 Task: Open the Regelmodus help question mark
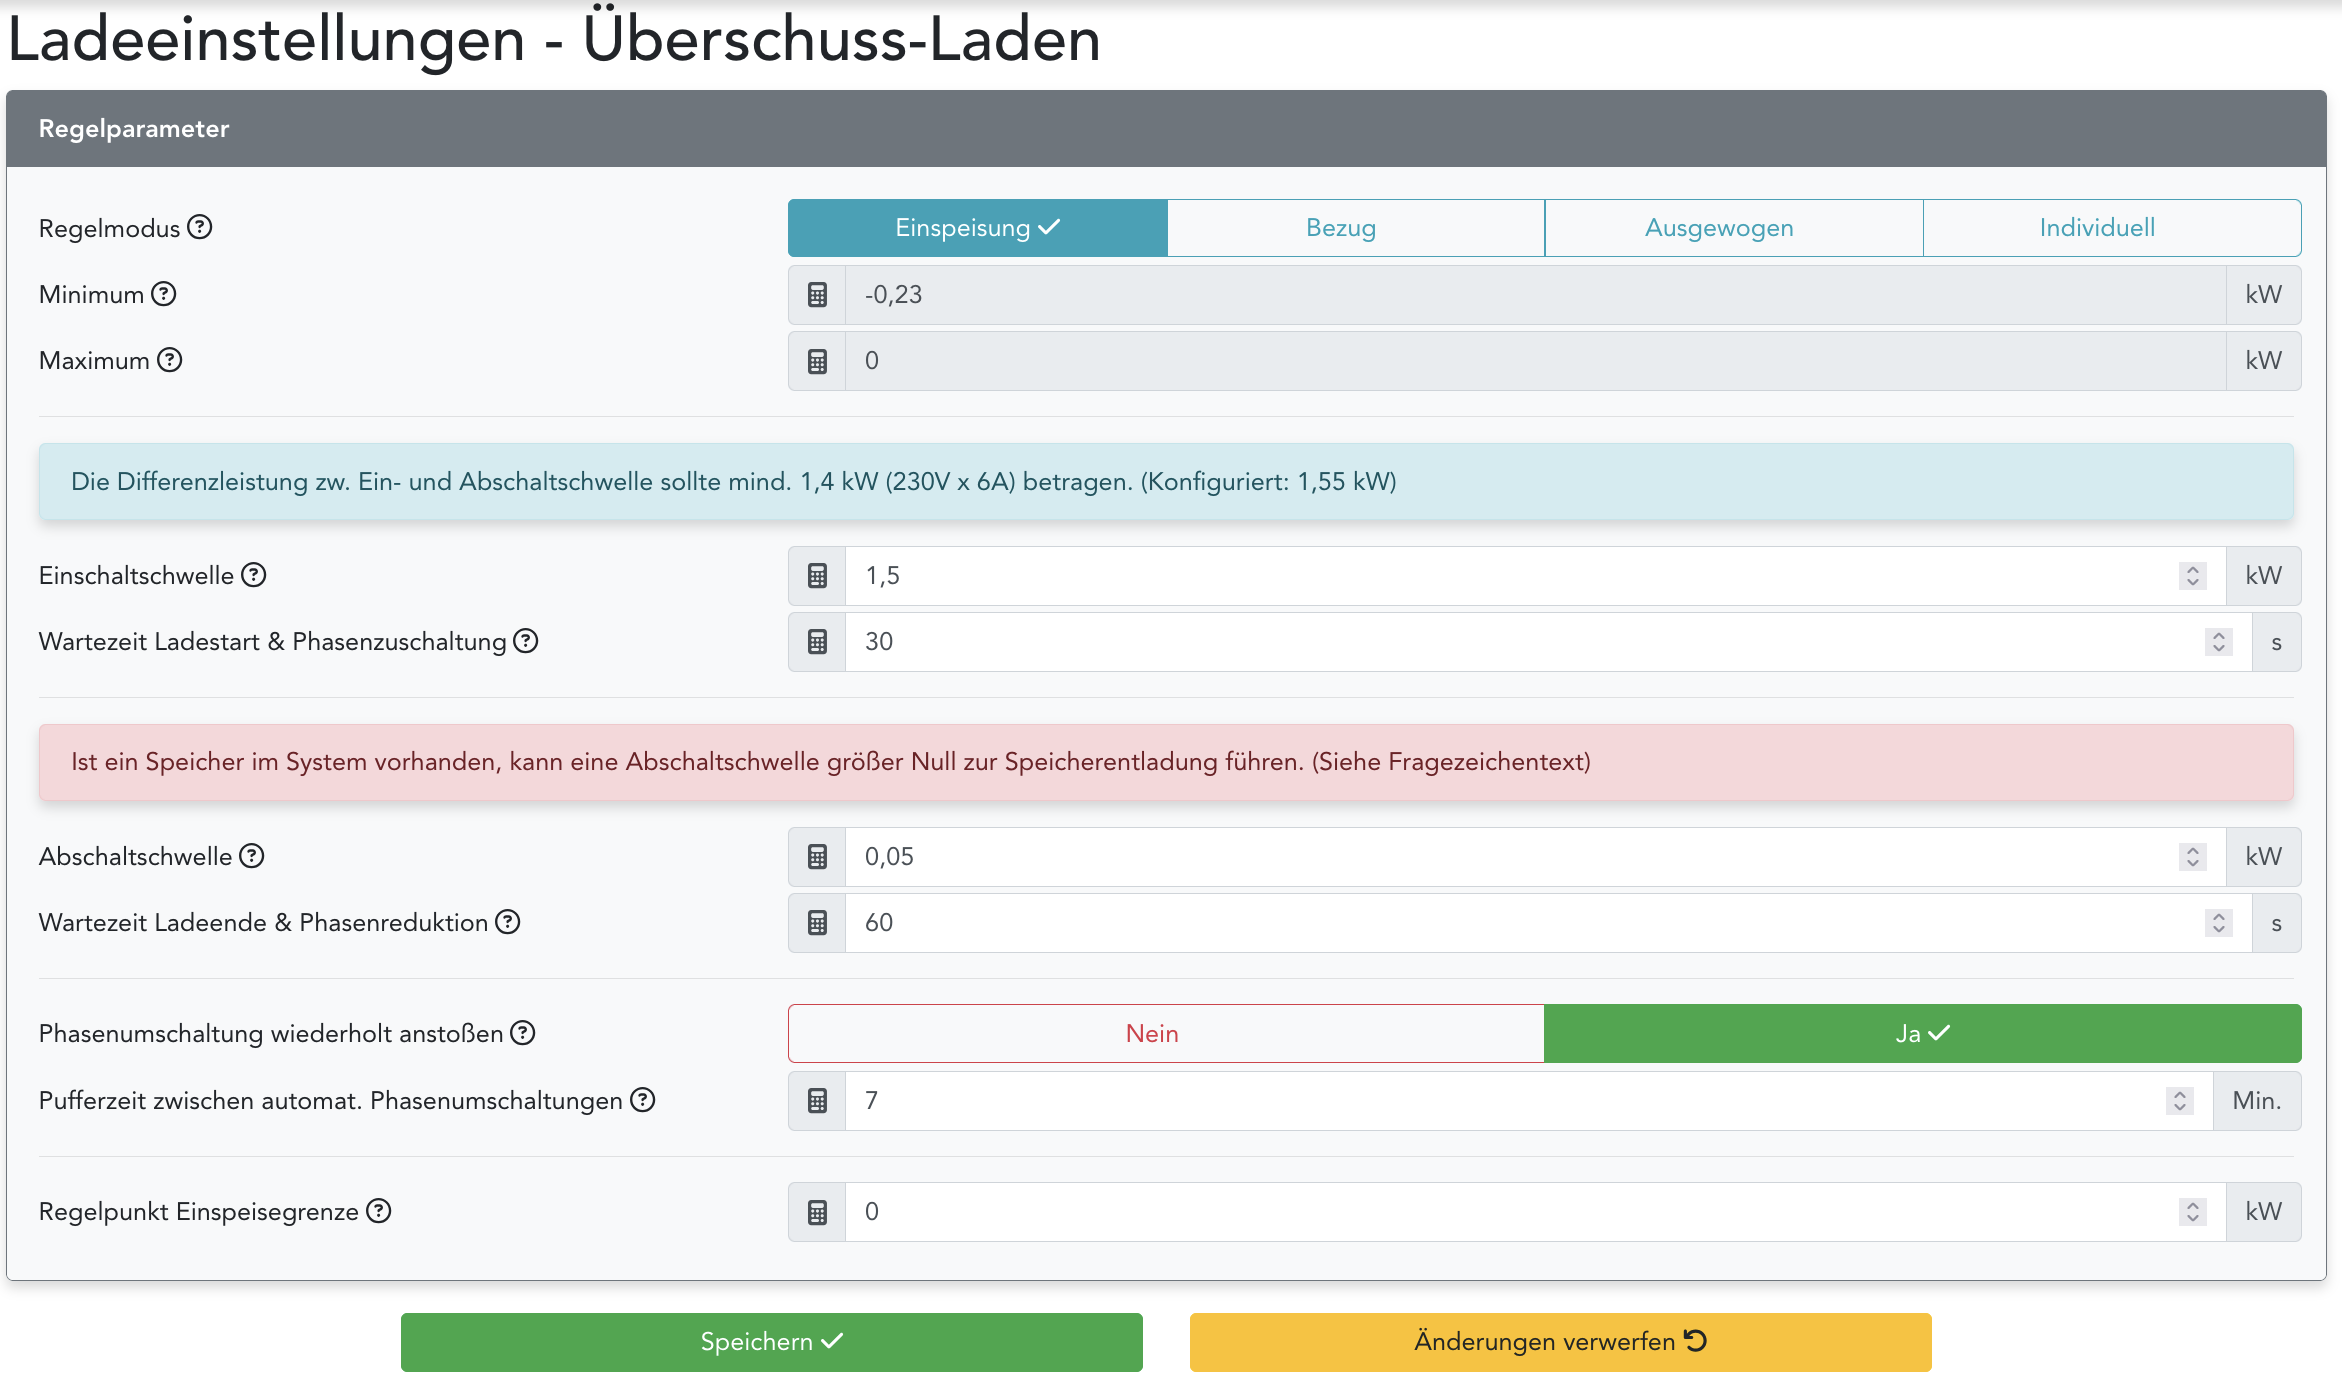click(200, 227)
